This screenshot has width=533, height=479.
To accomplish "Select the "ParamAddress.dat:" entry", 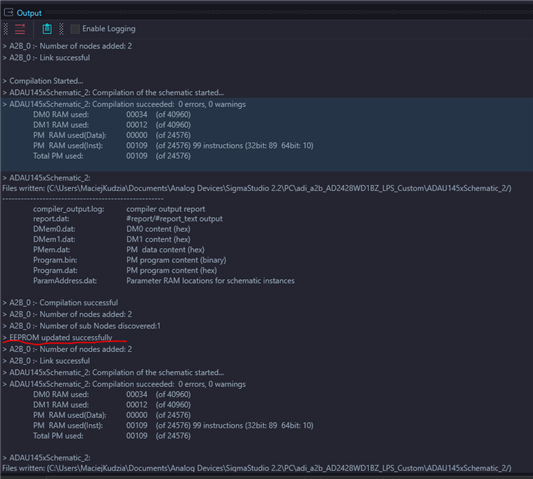I will [x=65, y=281].
